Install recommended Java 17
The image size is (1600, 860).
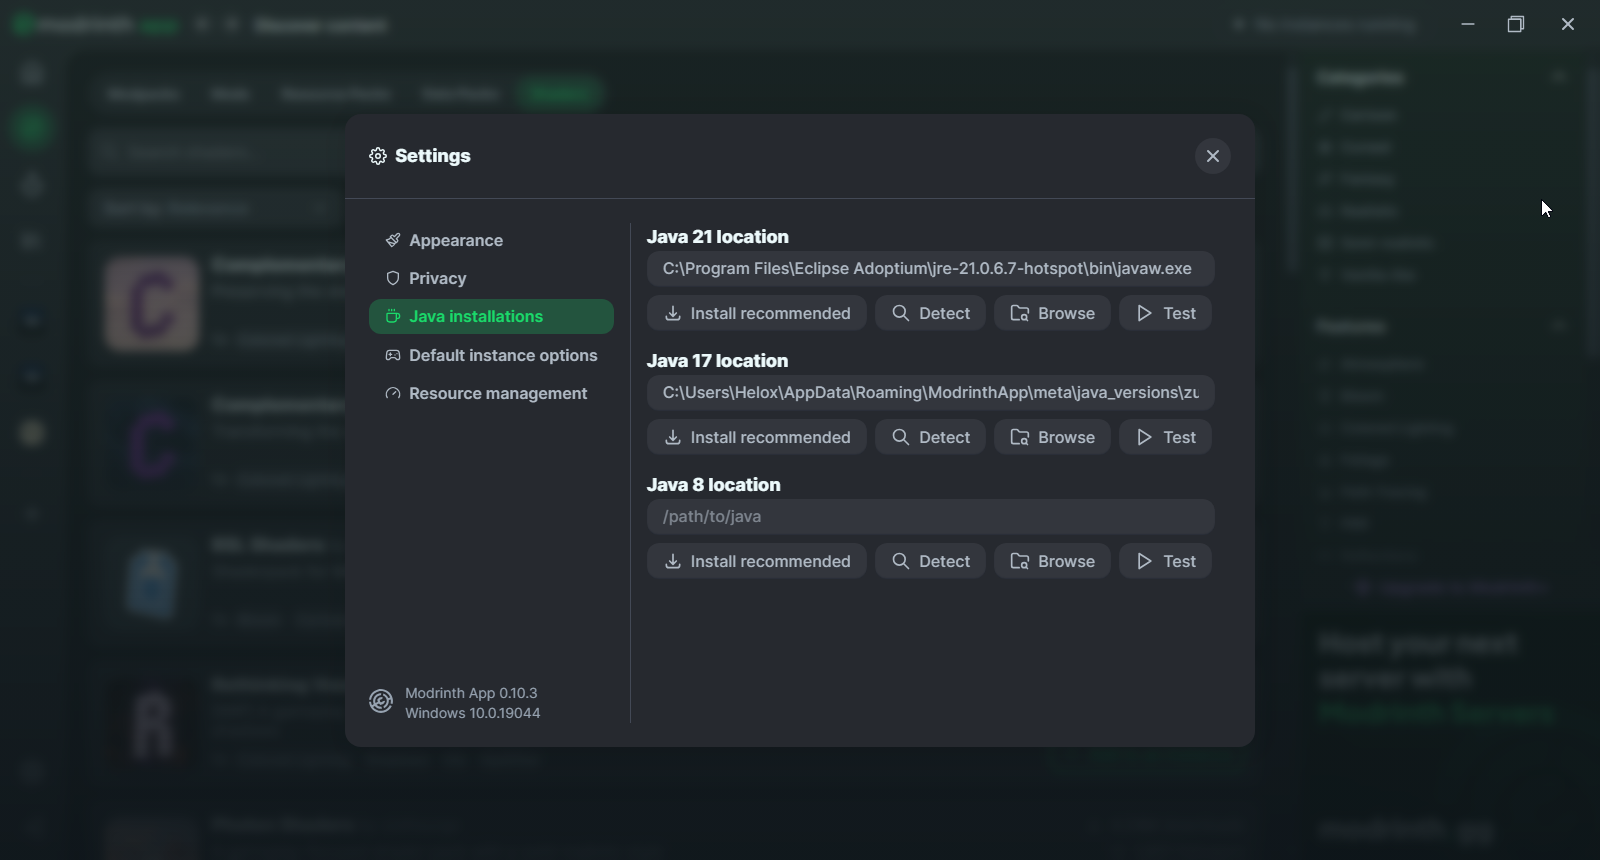[757, 437]
